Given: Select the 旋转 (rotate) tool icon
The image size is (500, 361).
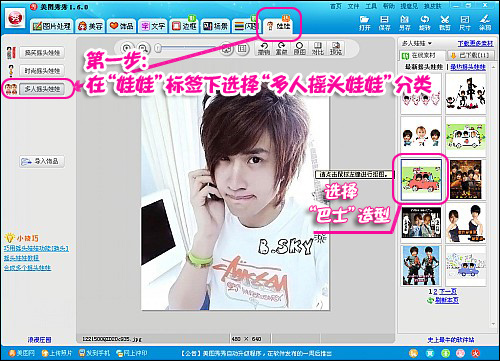Looking at the screenshot, I should 424,23.
